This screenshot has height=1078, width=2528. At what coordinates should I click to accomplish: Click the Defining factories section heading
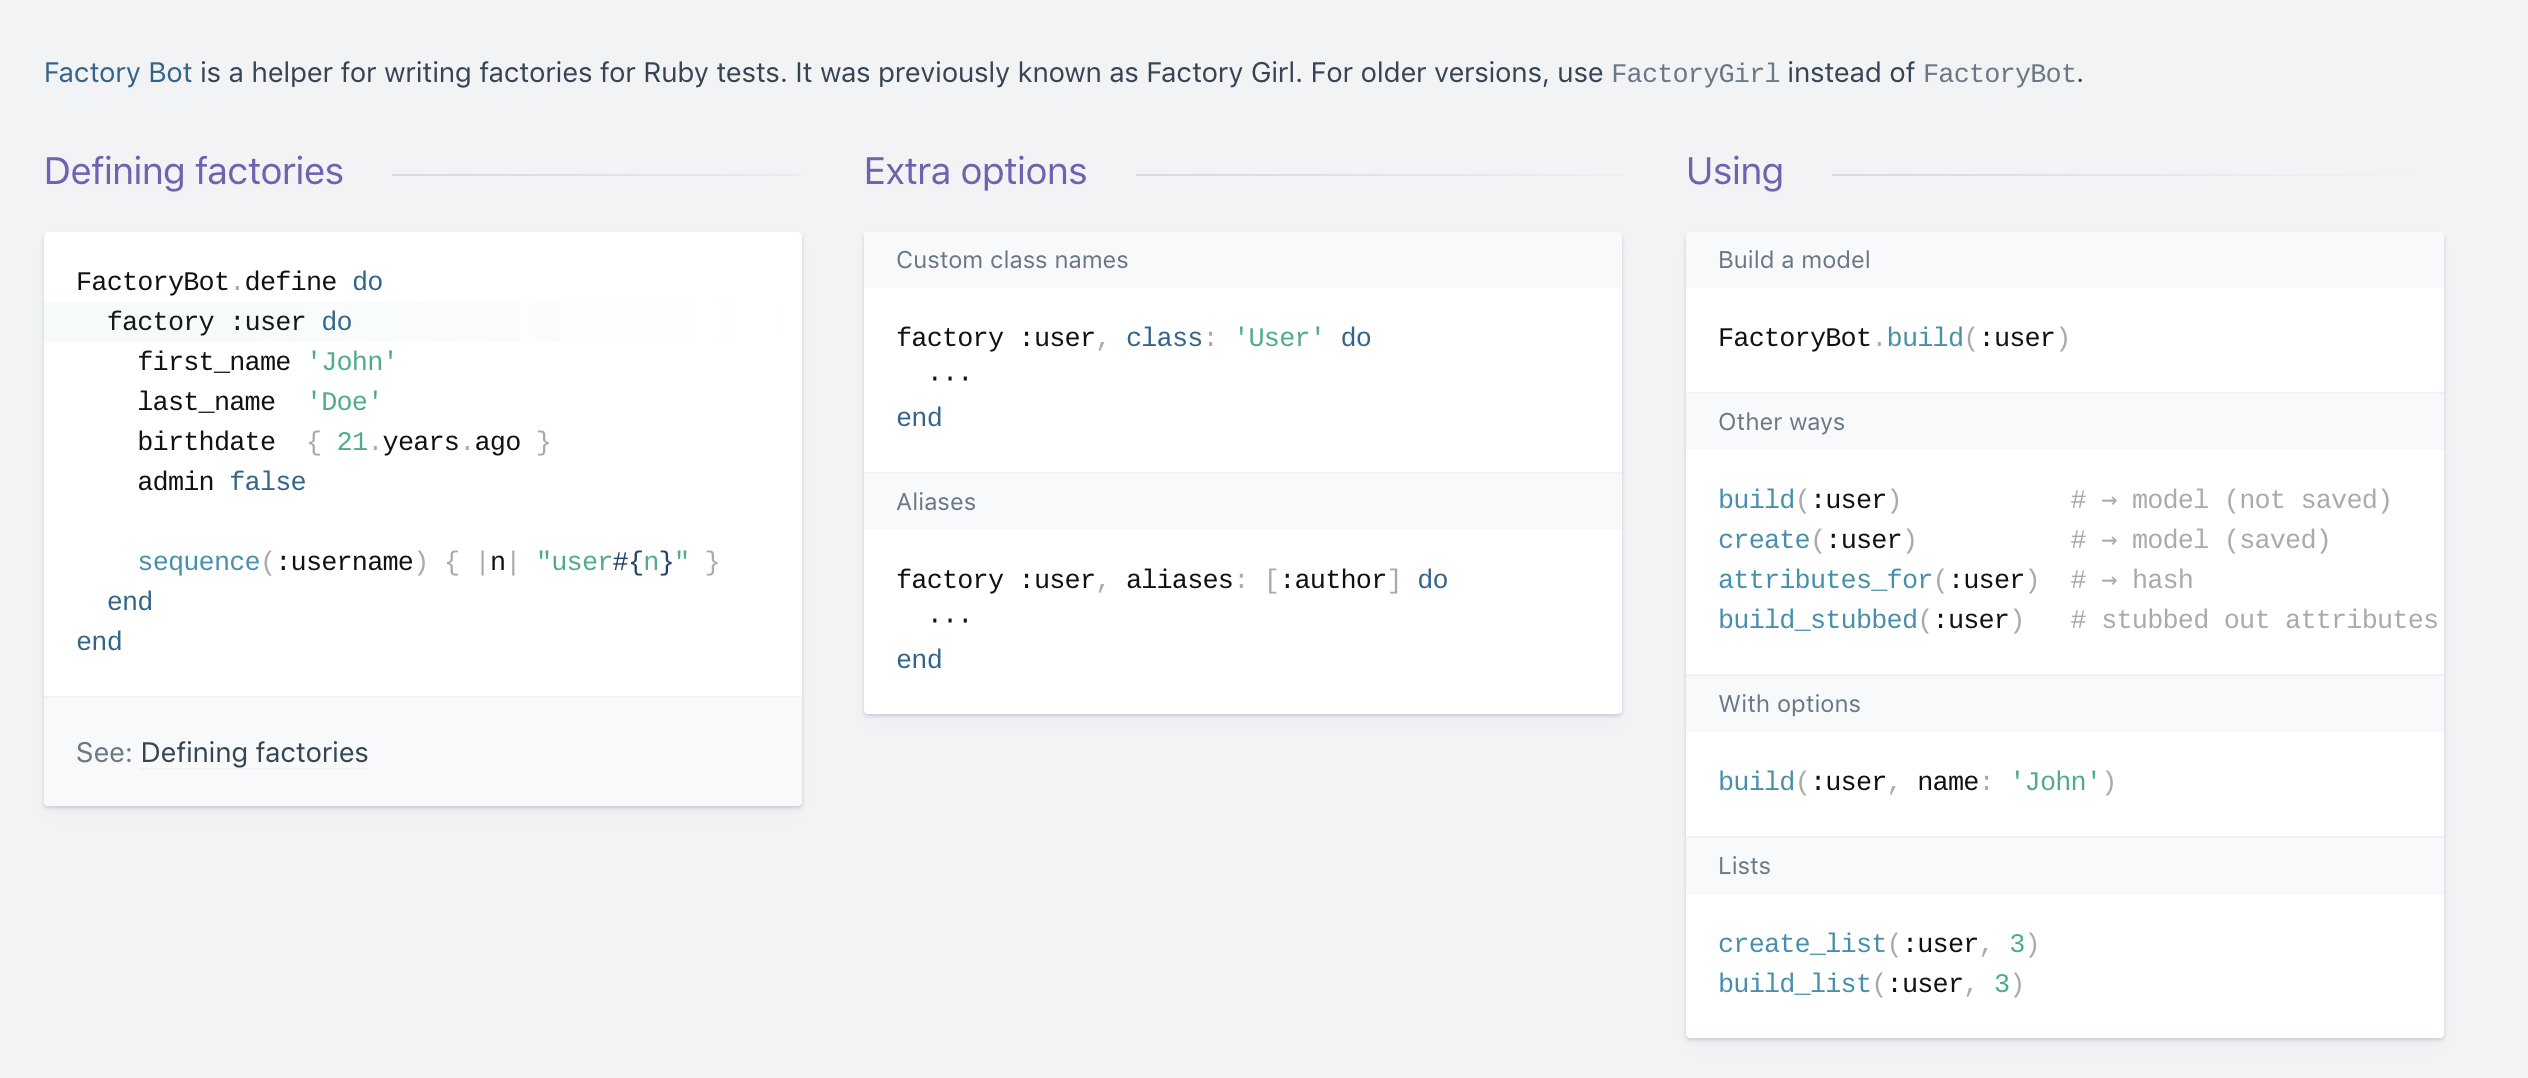(194, 171)
